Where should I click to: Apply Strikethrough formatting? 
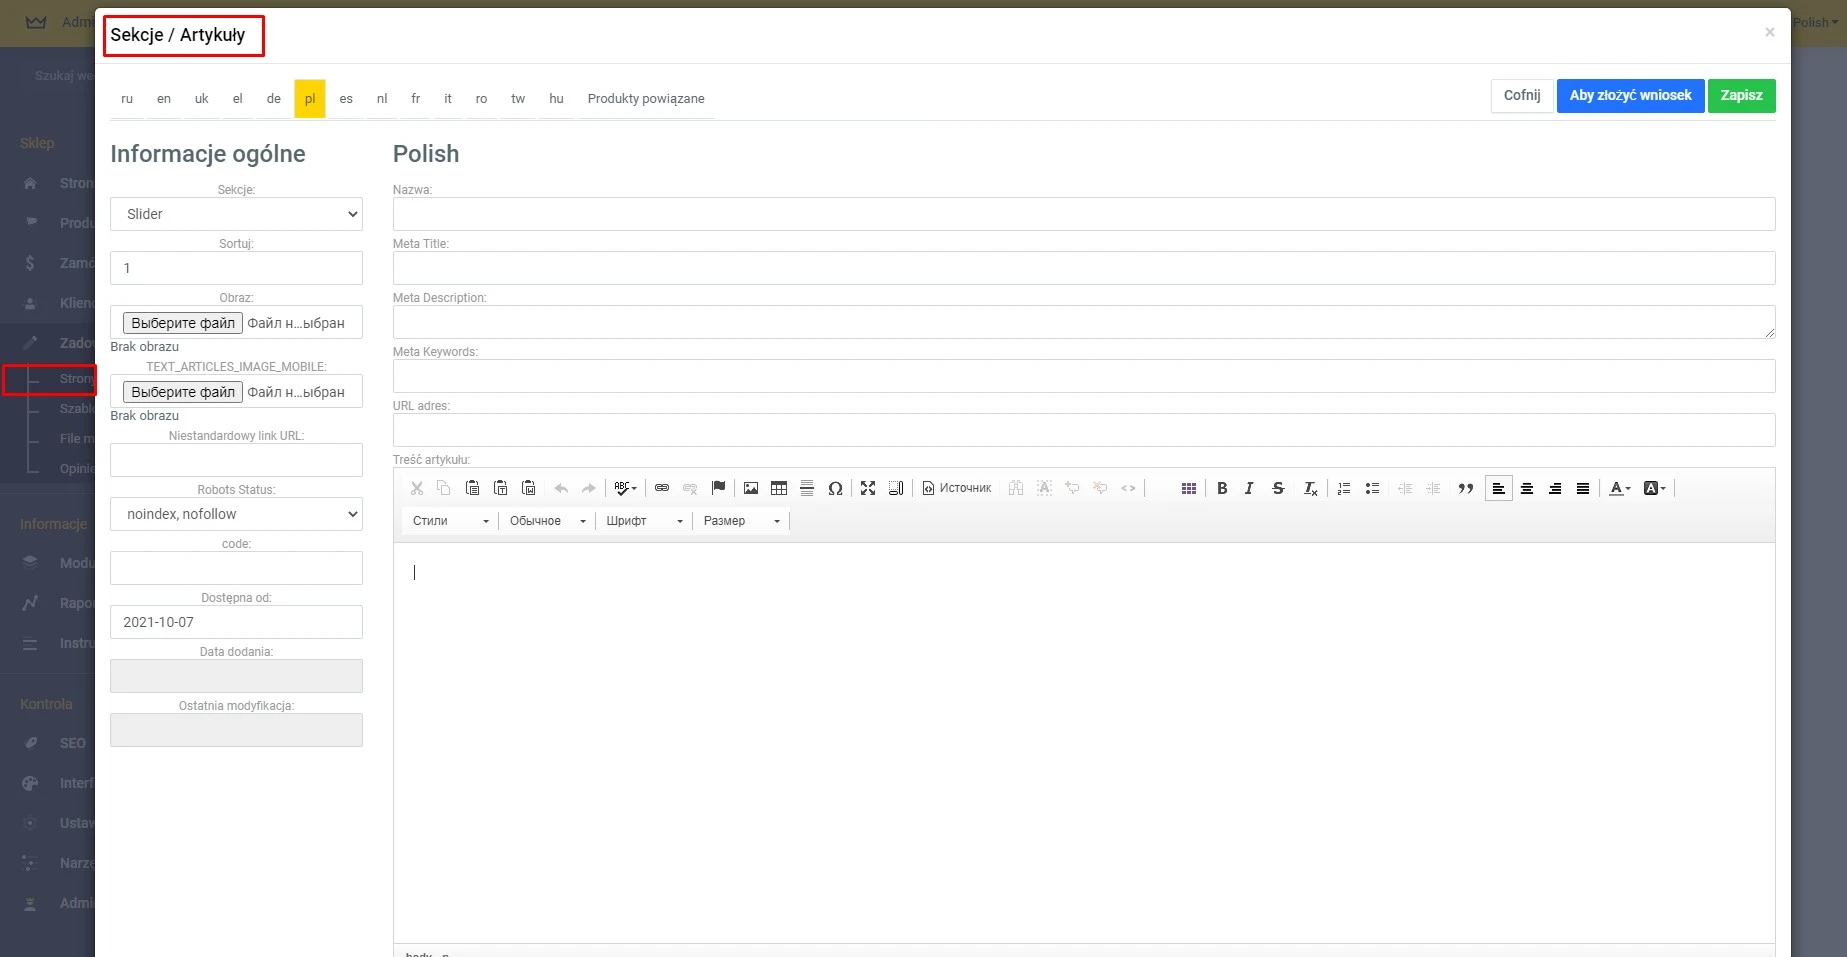[1278, 488]
